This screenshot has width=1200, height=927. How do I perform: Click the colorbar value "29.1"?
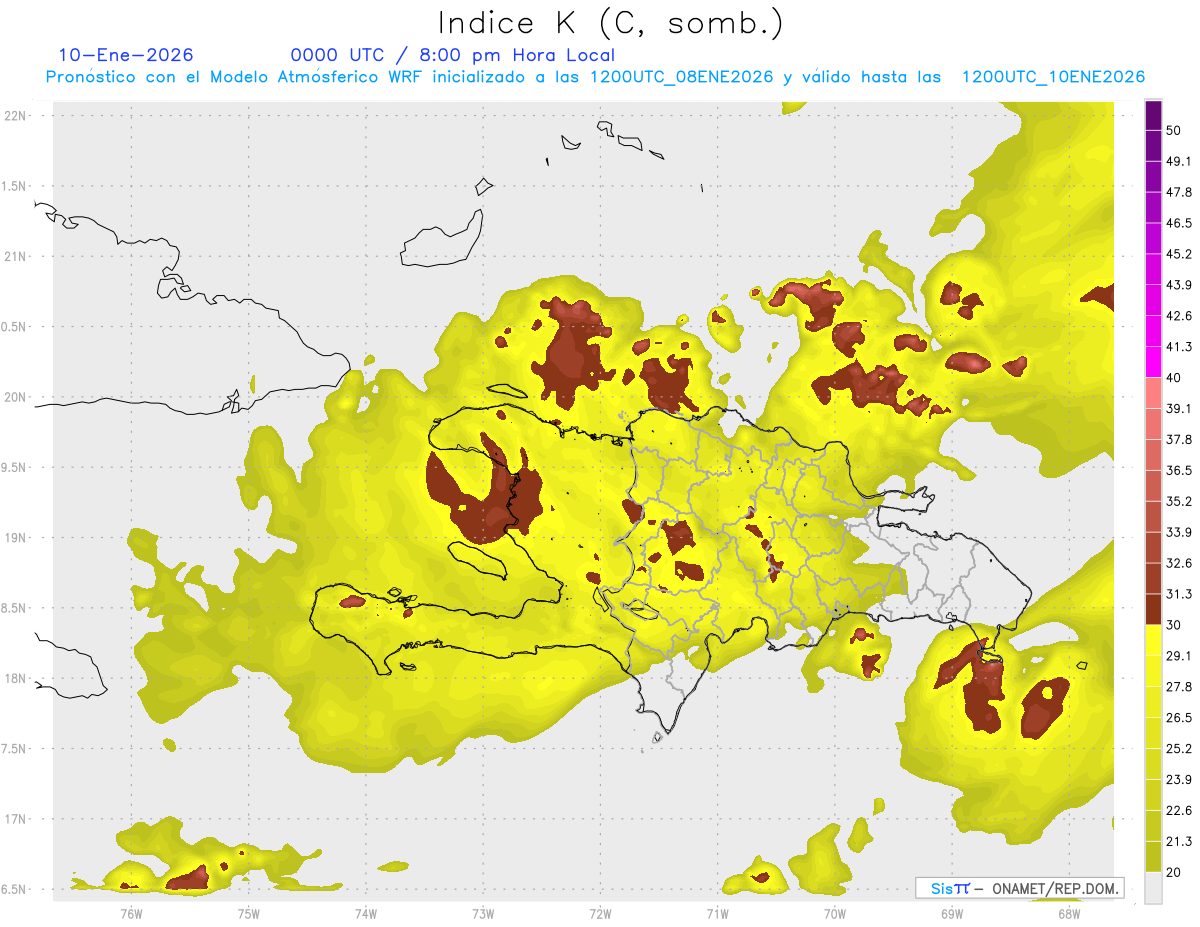1178,656
